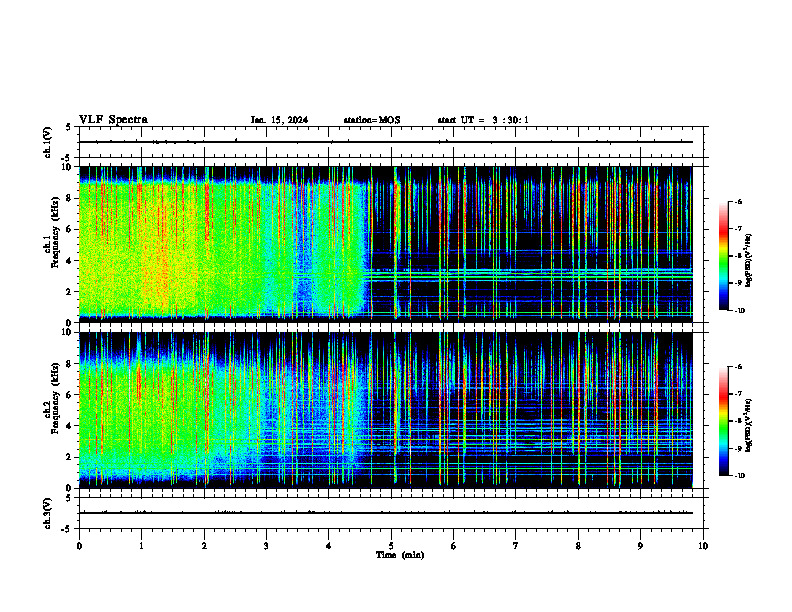Click the "-10" label on ch.1 colorbar

(x=739, y=311)
